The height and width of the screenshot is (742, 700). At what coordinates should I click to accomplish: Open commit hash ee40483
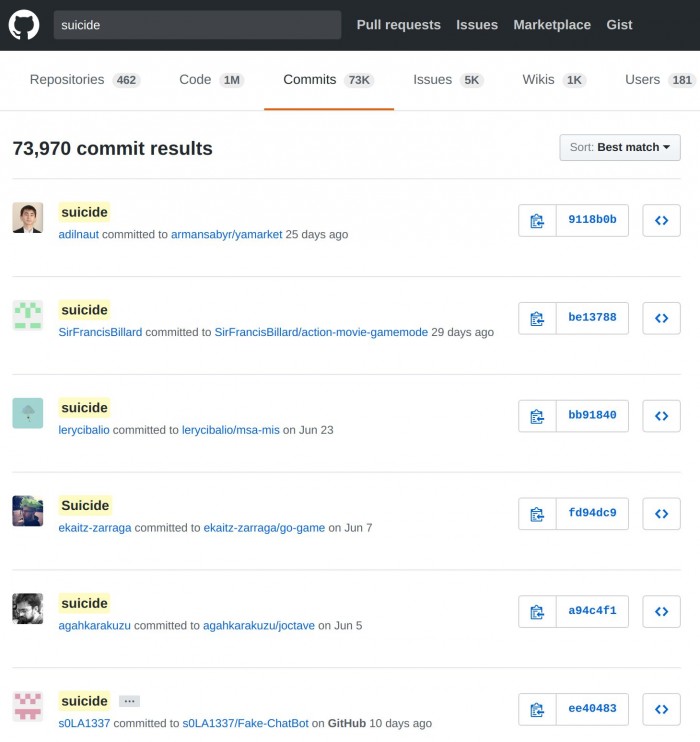pyautogui.click(x=593, y=709)
